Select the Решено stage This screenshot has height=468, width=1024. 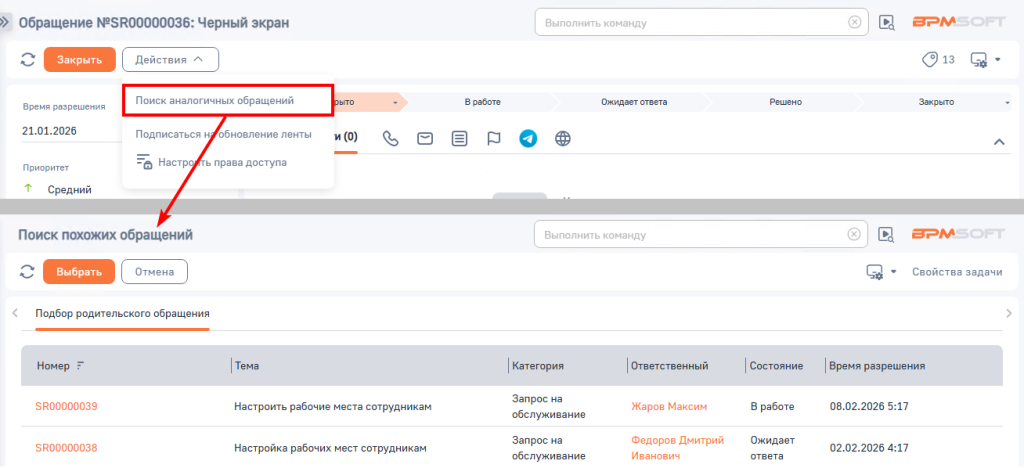point(787,102)
